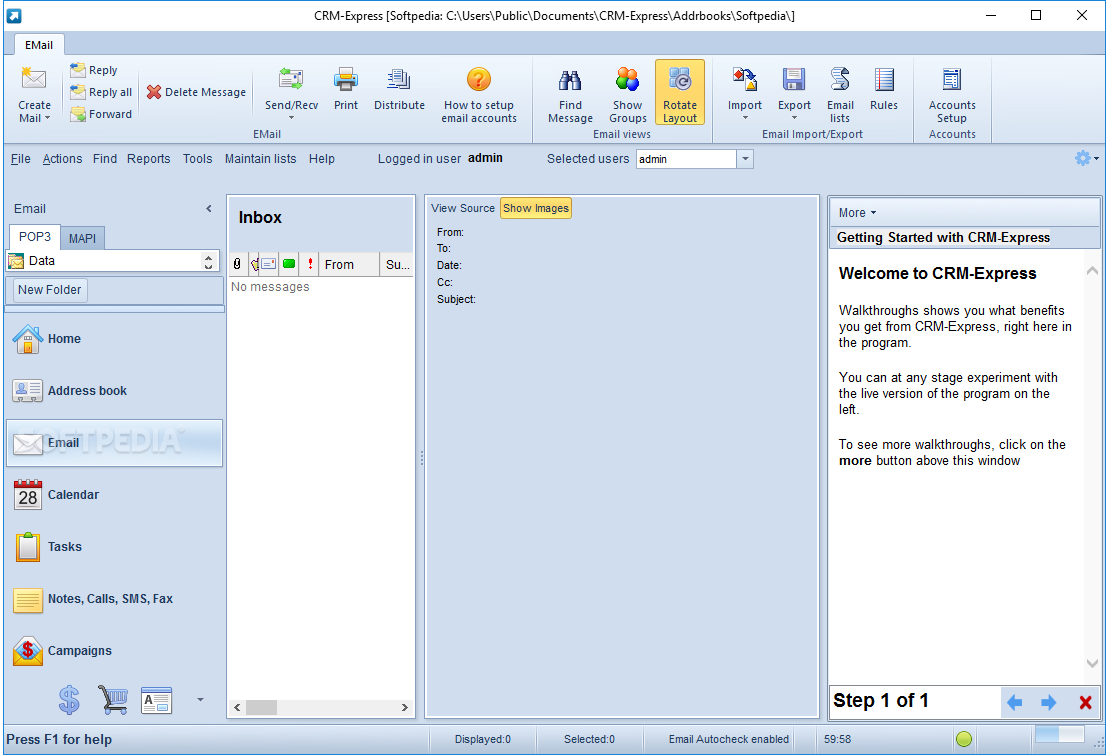Screen dimensions: 1106x755
Task: Open the More dropdown in walkthrough panel
Action: tap(857, 212)
